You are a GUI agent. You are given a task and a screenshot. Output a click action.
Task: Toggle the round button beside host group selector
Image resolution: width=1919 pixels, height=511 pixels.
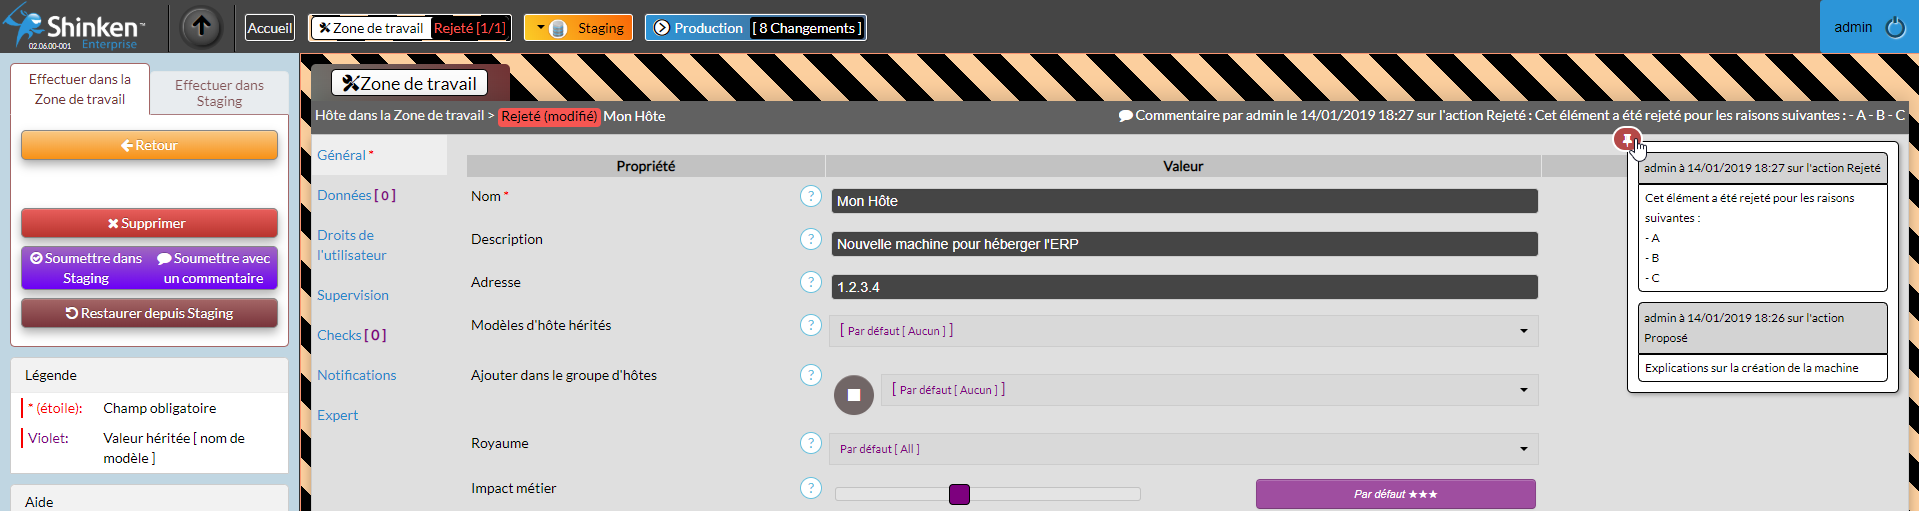click(853, 395)
